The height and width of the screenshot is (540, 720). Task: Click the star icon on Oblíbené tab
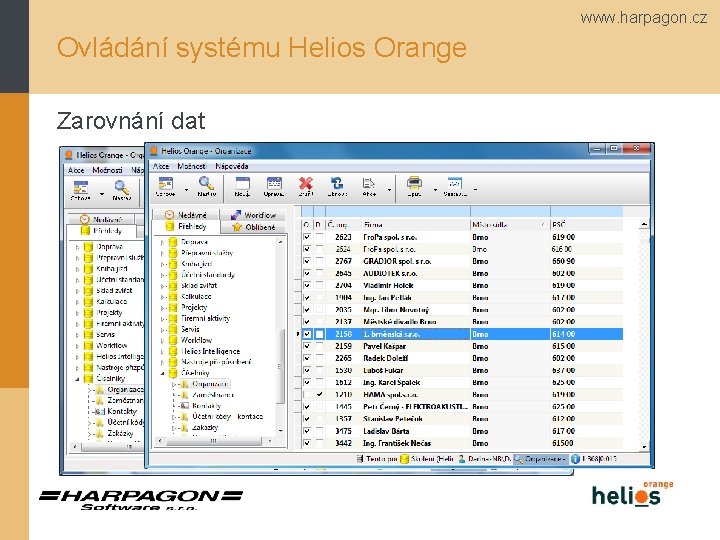(x=237, y=227)
